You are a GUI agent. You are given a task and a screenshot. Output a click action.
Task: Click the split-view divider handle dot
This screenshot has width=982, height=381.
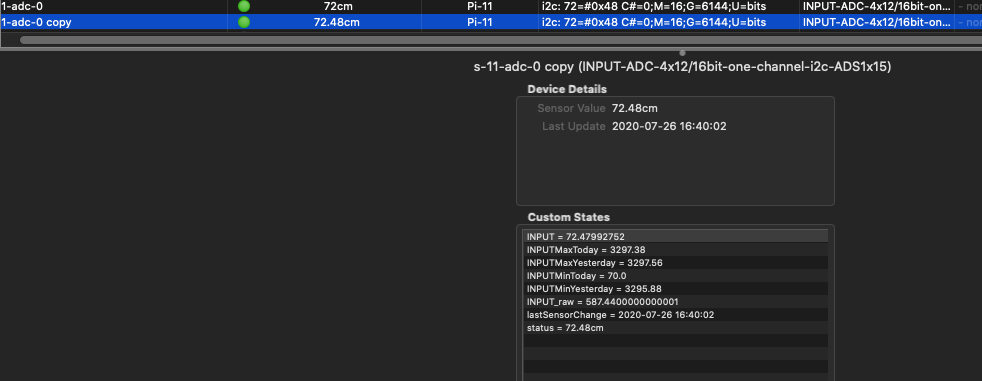click(x=682, y=53)
